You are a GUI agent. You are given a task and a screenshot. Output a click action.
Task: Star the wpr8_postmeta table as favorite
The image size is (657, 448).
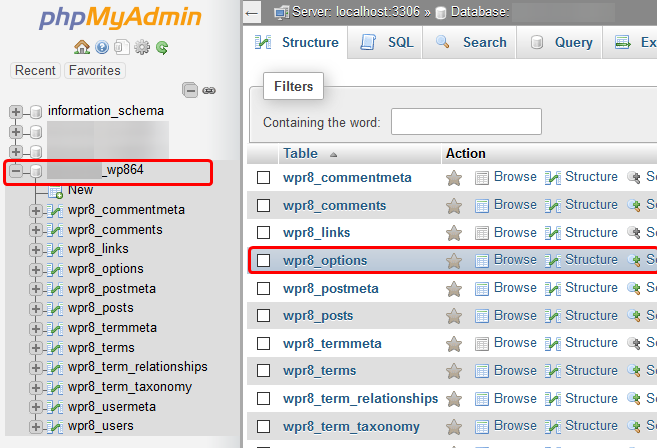click(x=454, y=289)
